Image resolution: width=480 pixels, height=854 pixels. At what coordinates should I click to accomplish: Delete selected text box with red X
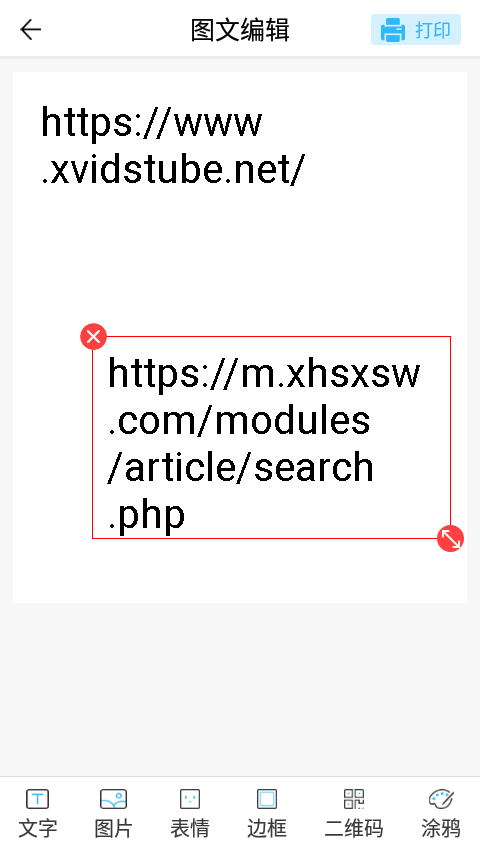click(x=93, y=337)
